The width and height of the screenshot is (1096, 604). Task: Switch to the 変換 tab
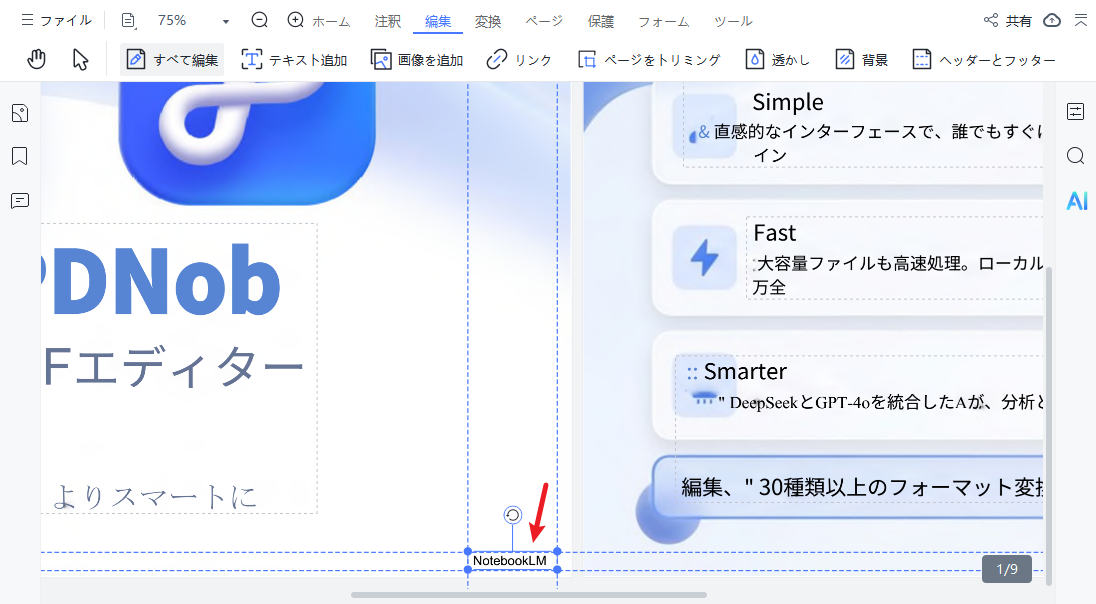[x=488, y=20]
